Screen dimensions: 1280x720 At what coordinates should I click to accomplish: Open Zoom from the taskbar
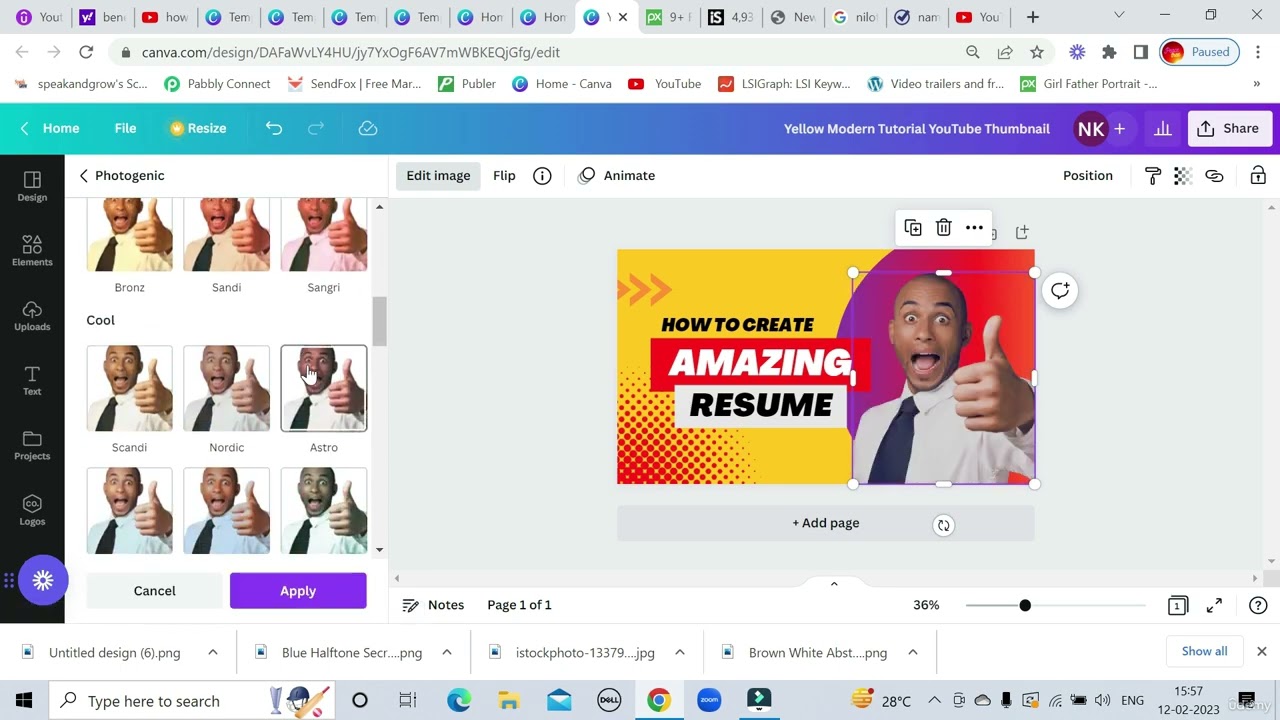(709, 700)
